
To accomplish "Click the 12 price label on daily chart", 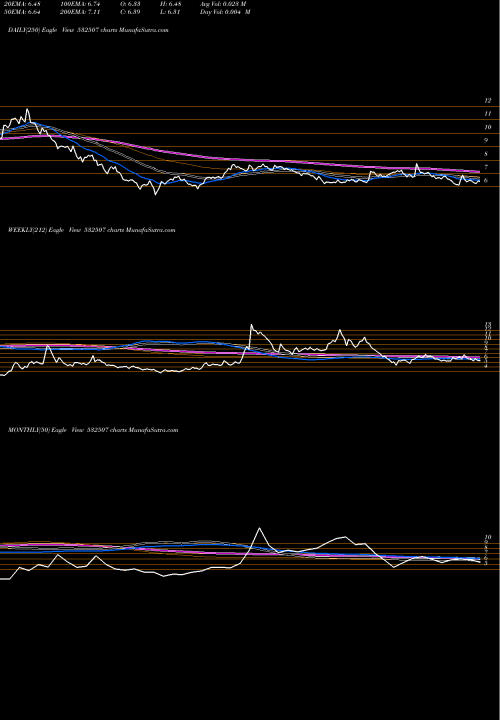I will click(488, 101).
